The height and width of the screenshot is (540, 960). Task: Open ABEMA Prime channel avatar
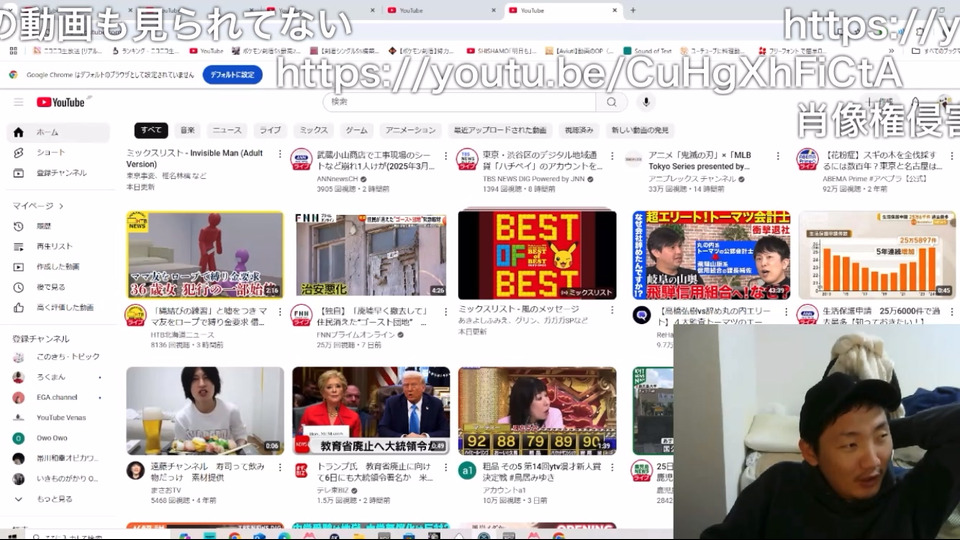click(x=808, y=159)
